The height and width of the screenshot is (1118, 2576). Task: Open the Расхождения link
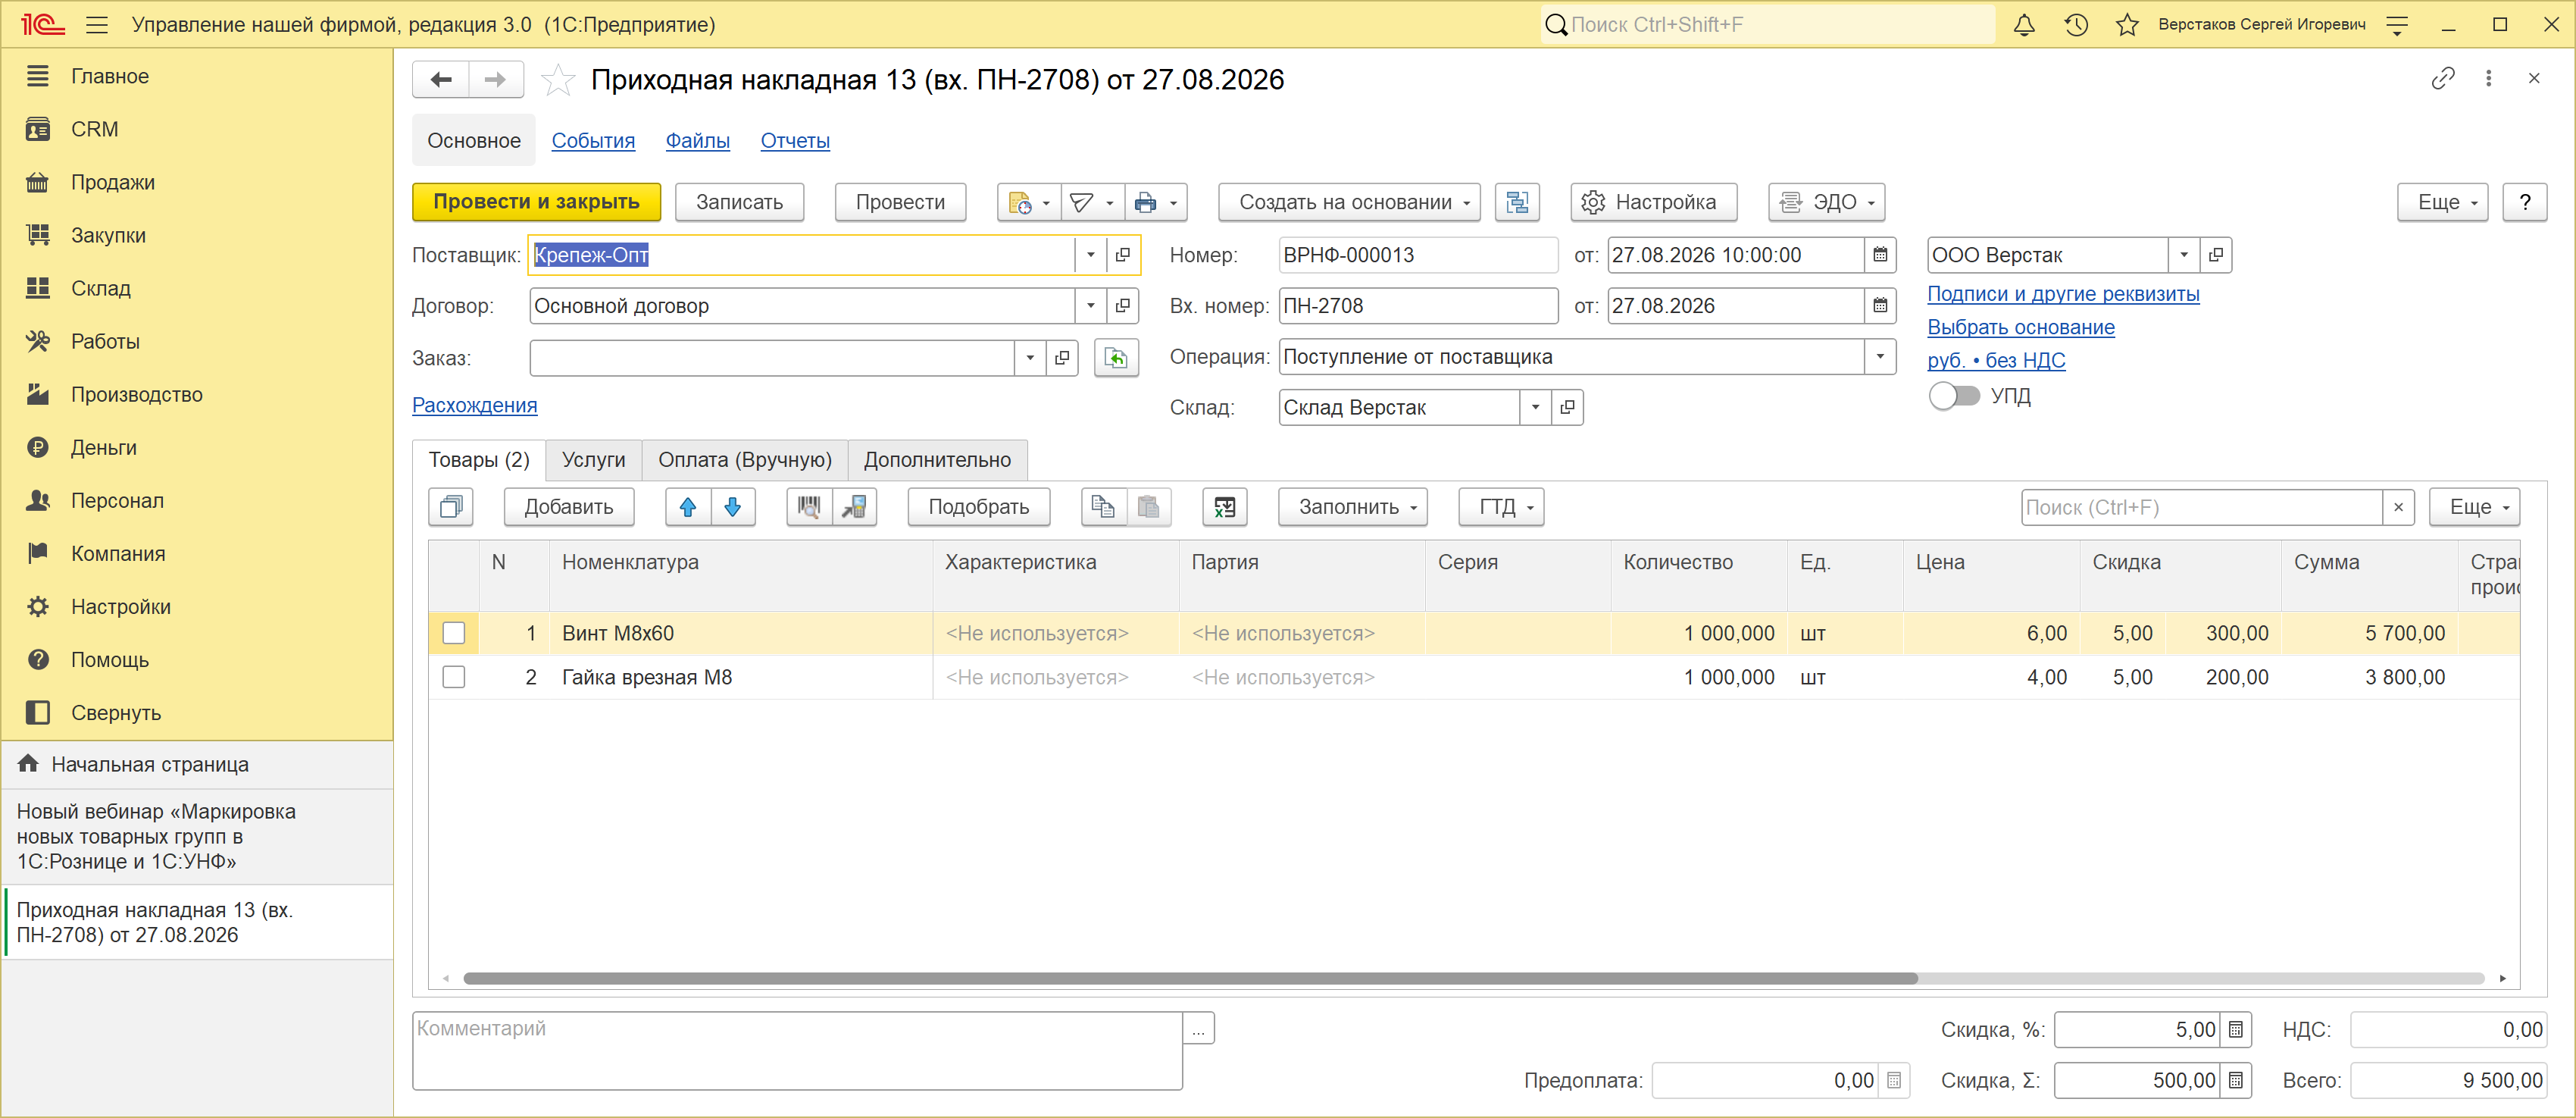click(x=475, y=405)
